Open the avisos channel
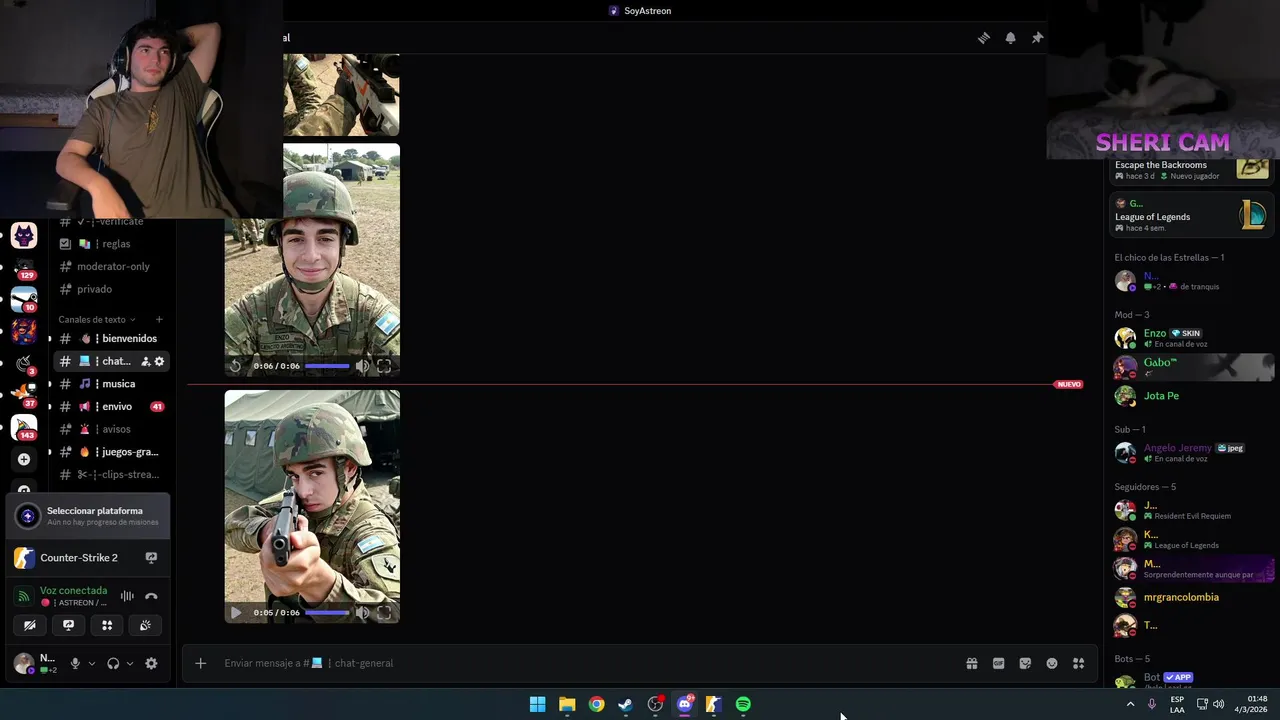This screenshot has height=720, width=1280. [110, 429]
